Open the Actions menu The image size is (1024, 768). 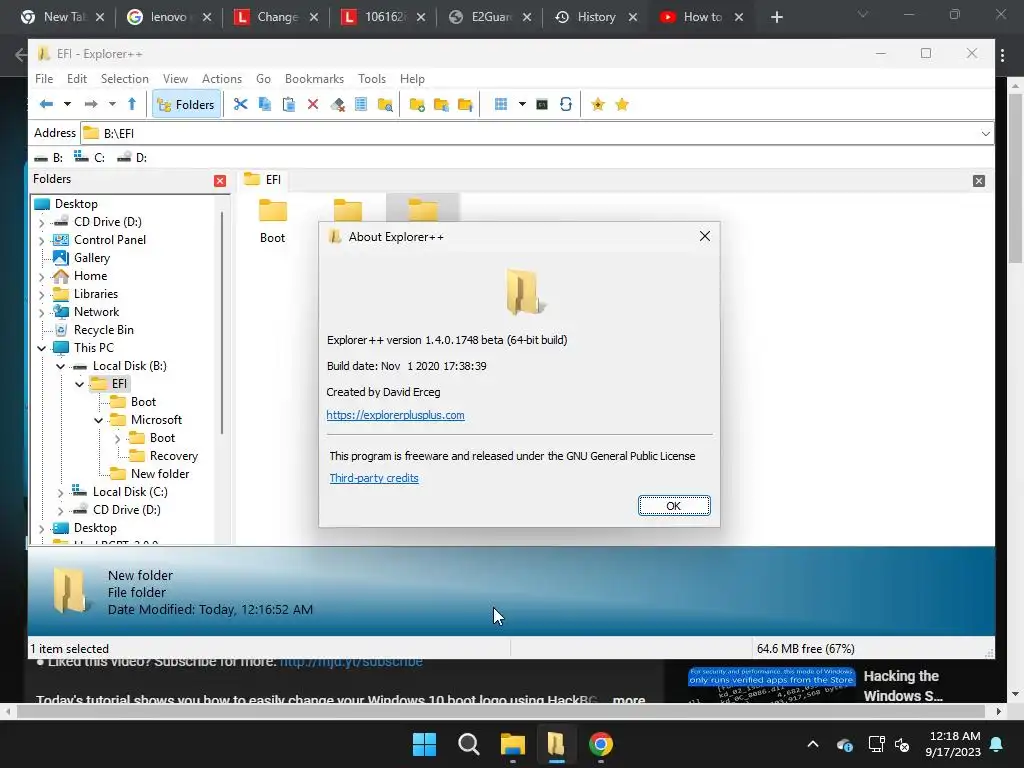[222, 78]
